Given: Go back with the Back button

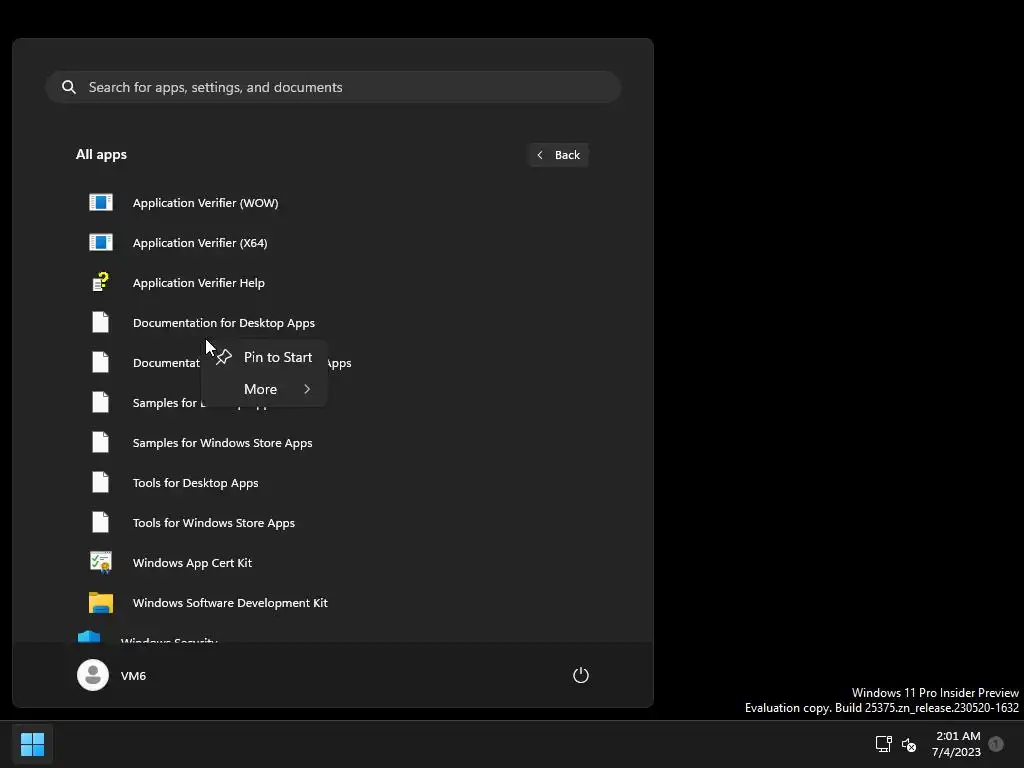Looking at the screenshot, I should click(x=558, y=155).
